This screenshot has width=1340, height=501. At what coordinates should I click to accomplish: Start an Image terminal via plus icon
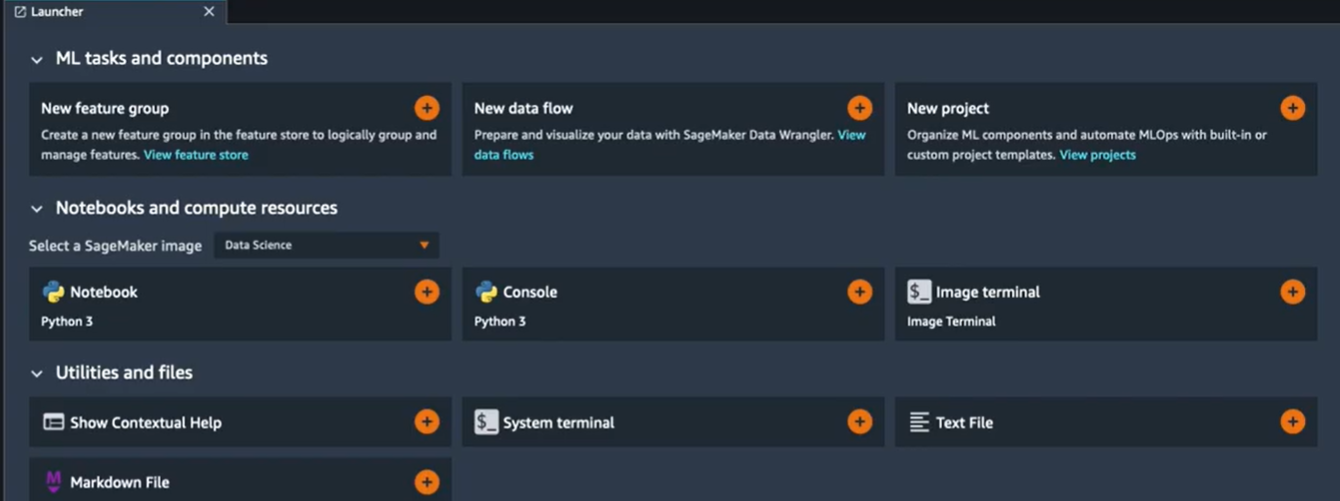click(x=1292, y=292)
